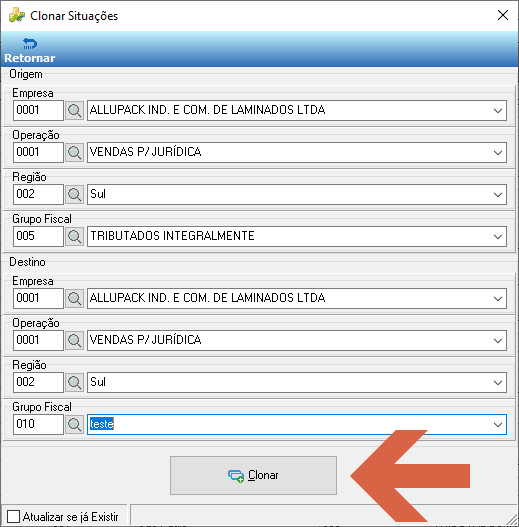The width and height of the screenshot is (519, 527).
Task: Search origin Empresa with magnifier icon
Action: click(x=74, y=110)
